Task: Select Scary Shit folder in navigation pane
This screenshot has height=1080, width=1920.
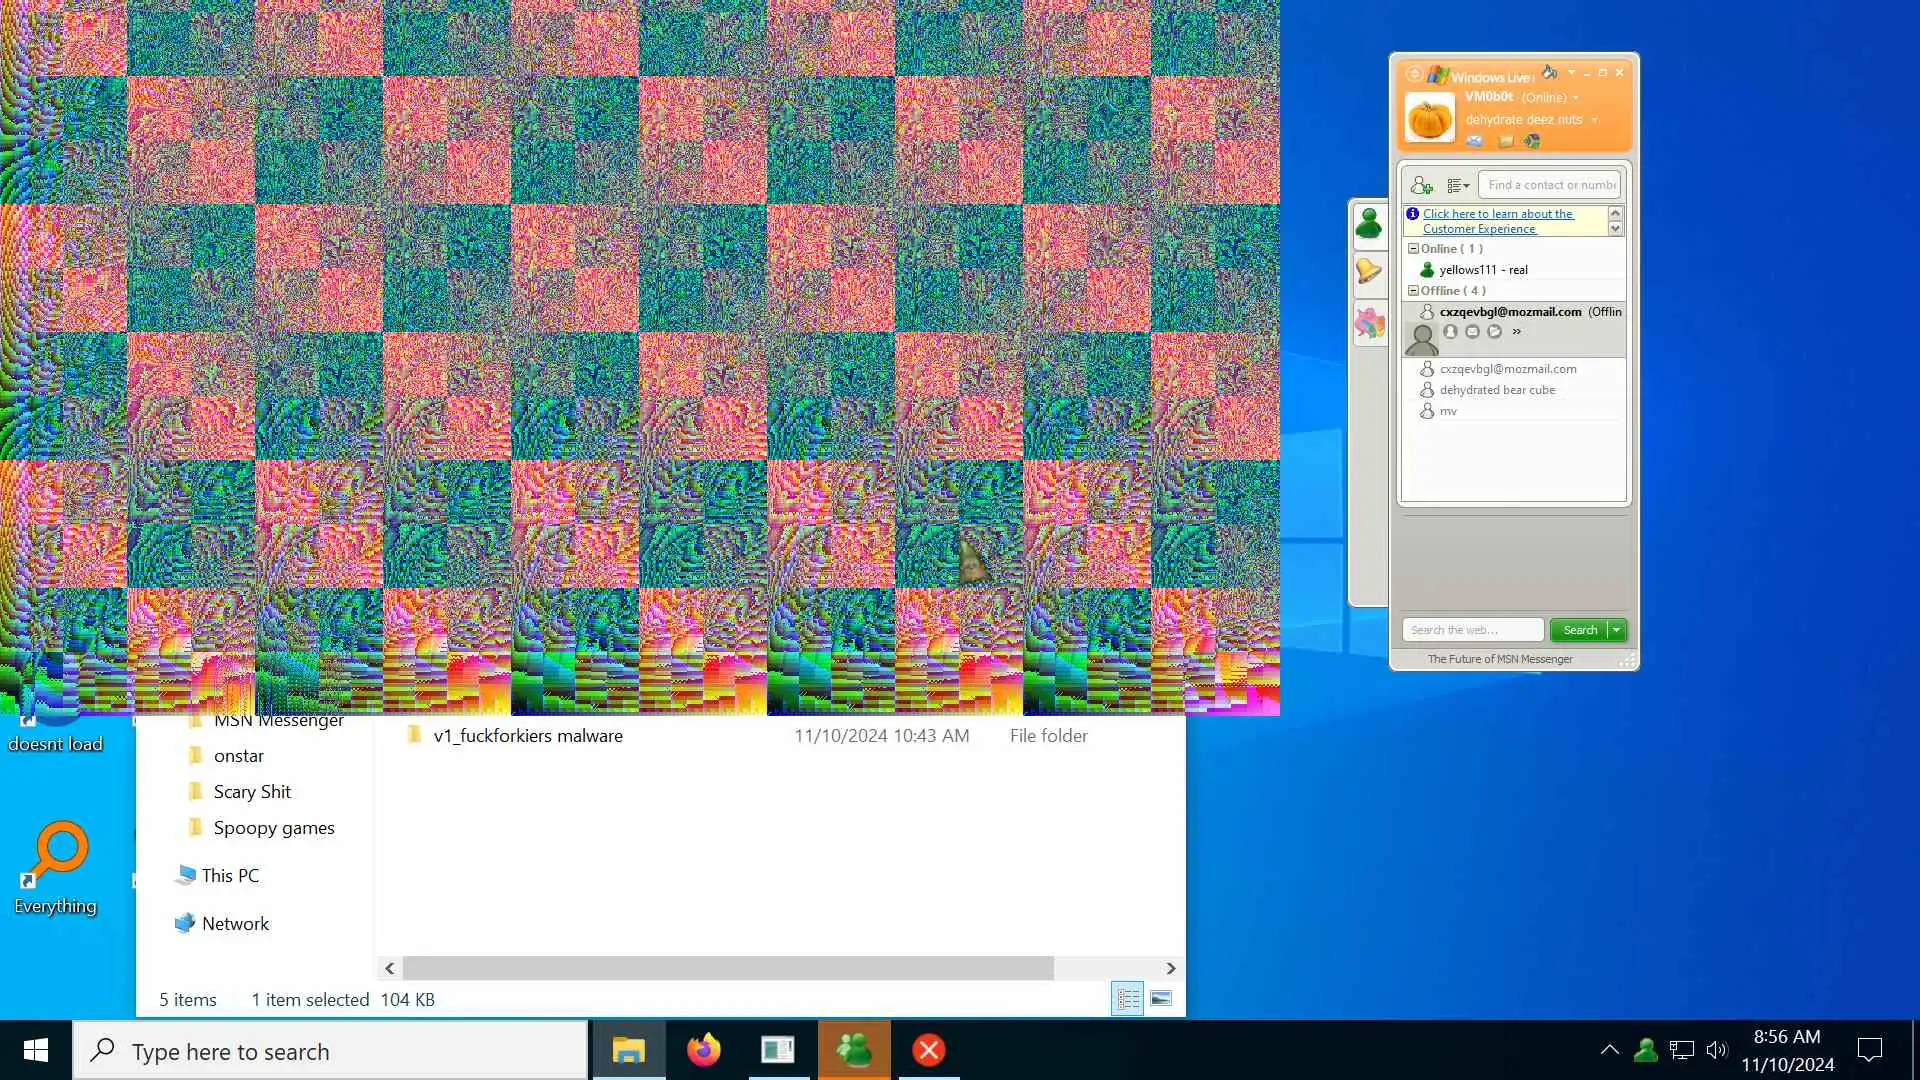Action: point(252,792)
